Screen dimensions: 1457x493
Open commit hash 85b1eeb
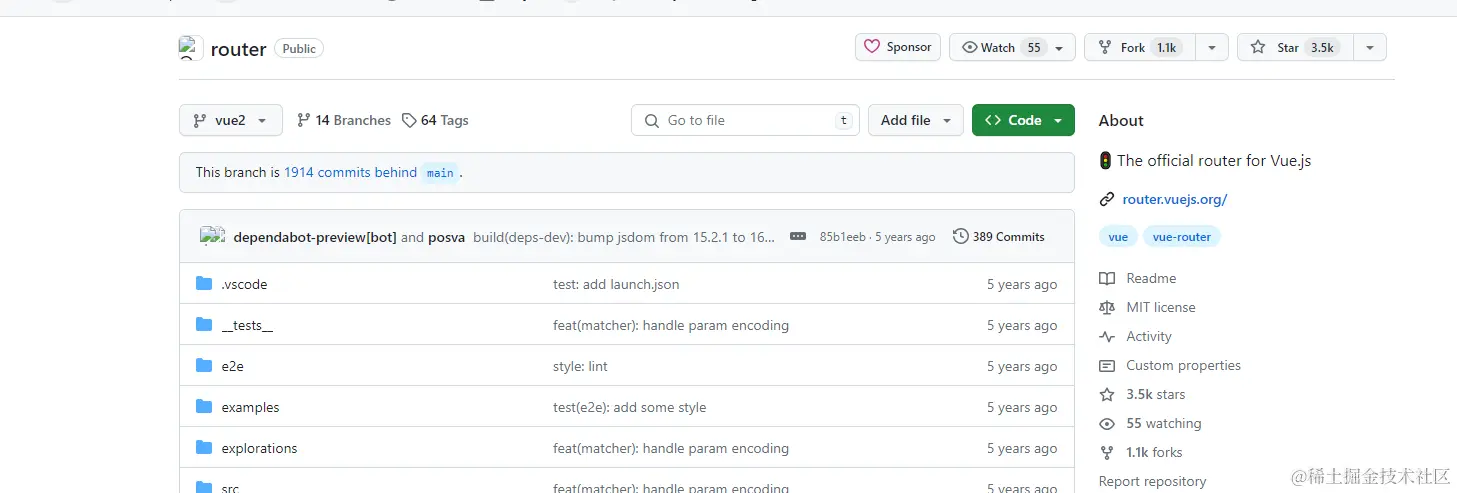(842, 237)
